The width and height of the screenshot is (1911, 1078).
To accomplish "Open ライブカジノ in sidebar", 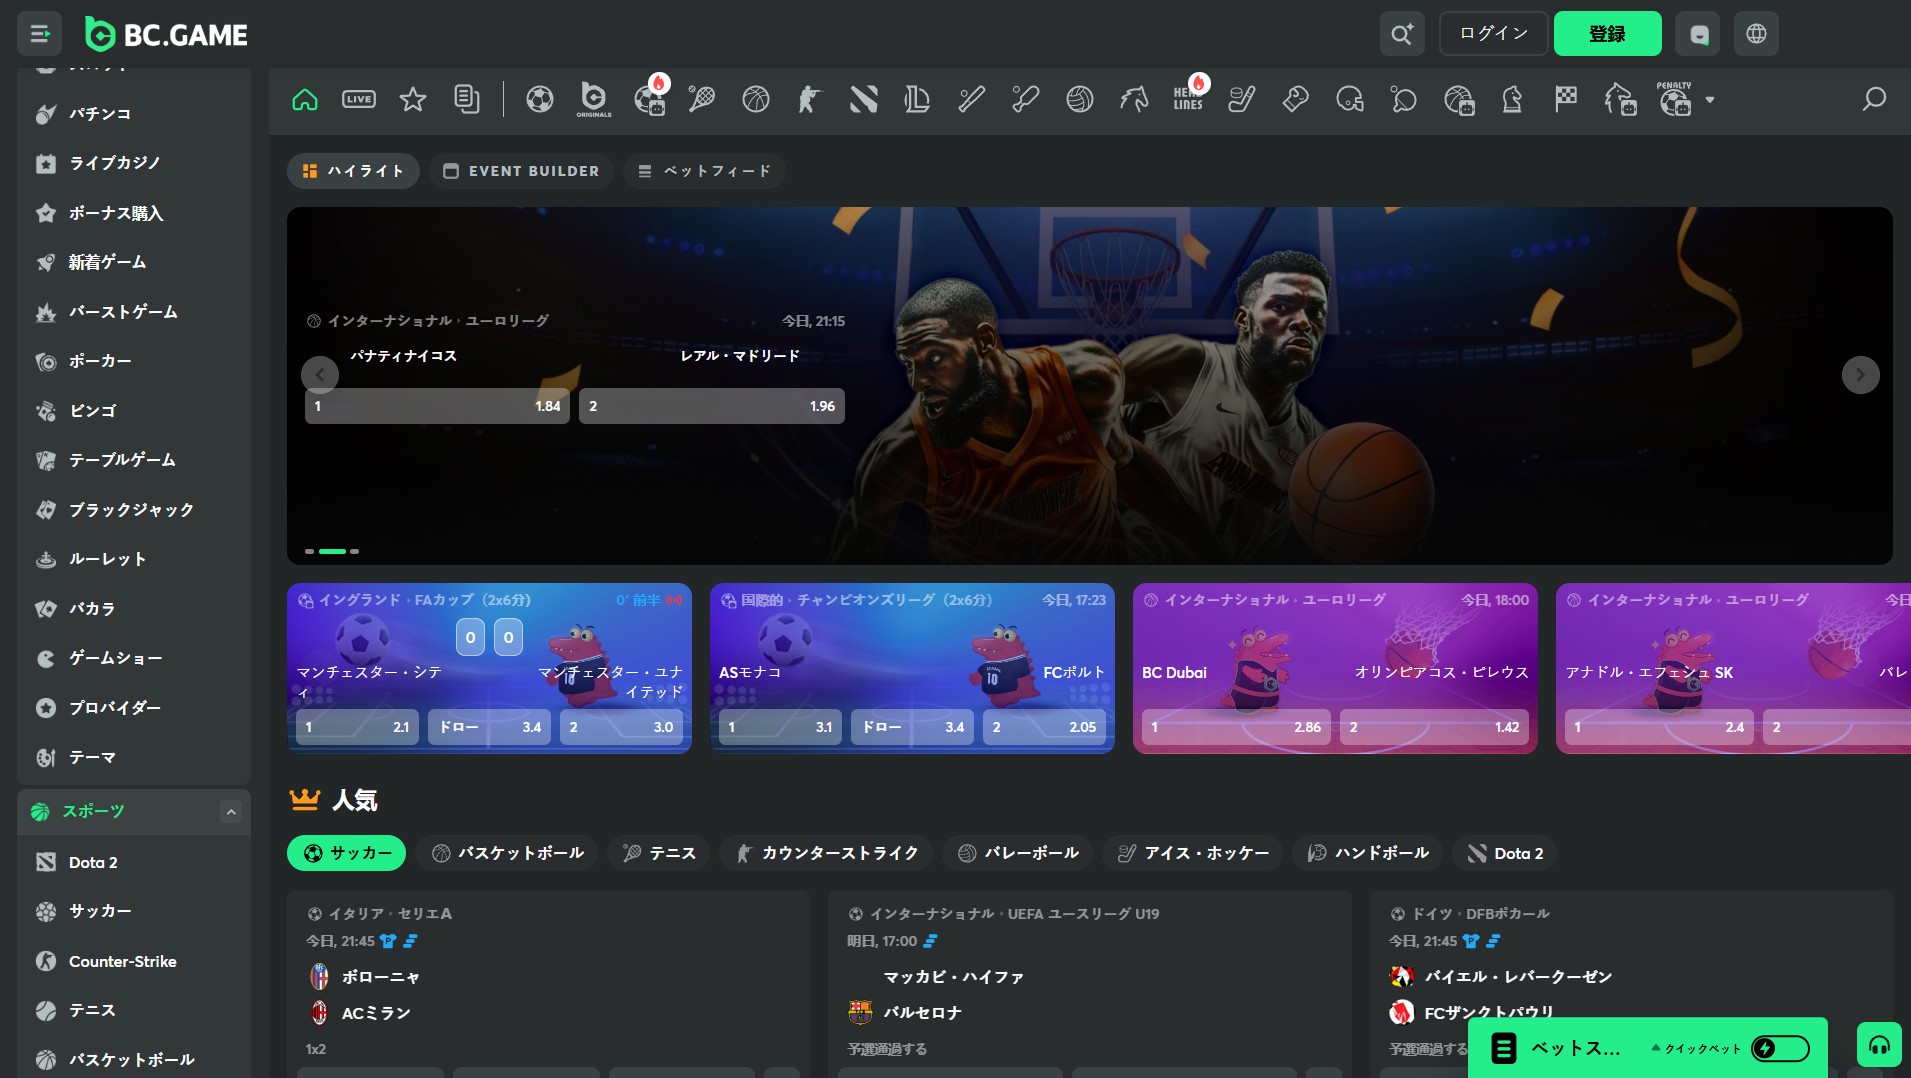I will pos(134,163).
